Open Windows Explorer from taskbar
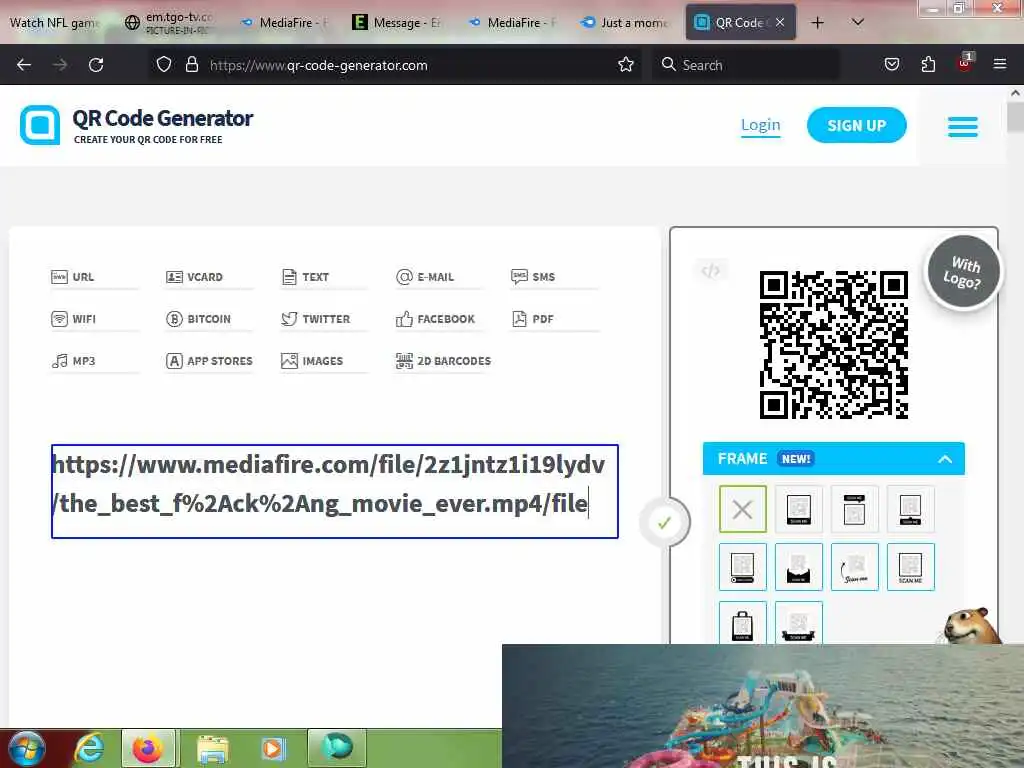1024x768 pixels. click(212, 748)
